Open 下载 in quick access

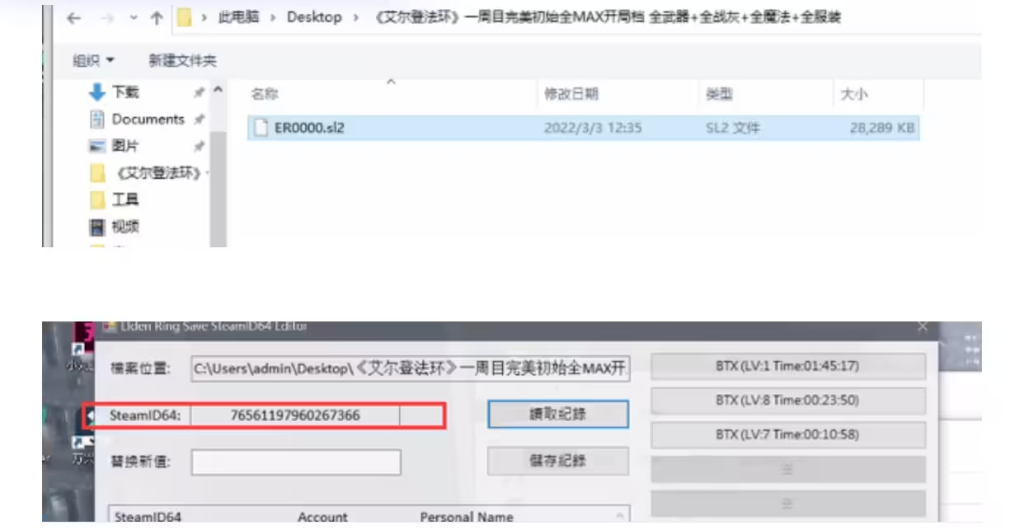point(125,93)
